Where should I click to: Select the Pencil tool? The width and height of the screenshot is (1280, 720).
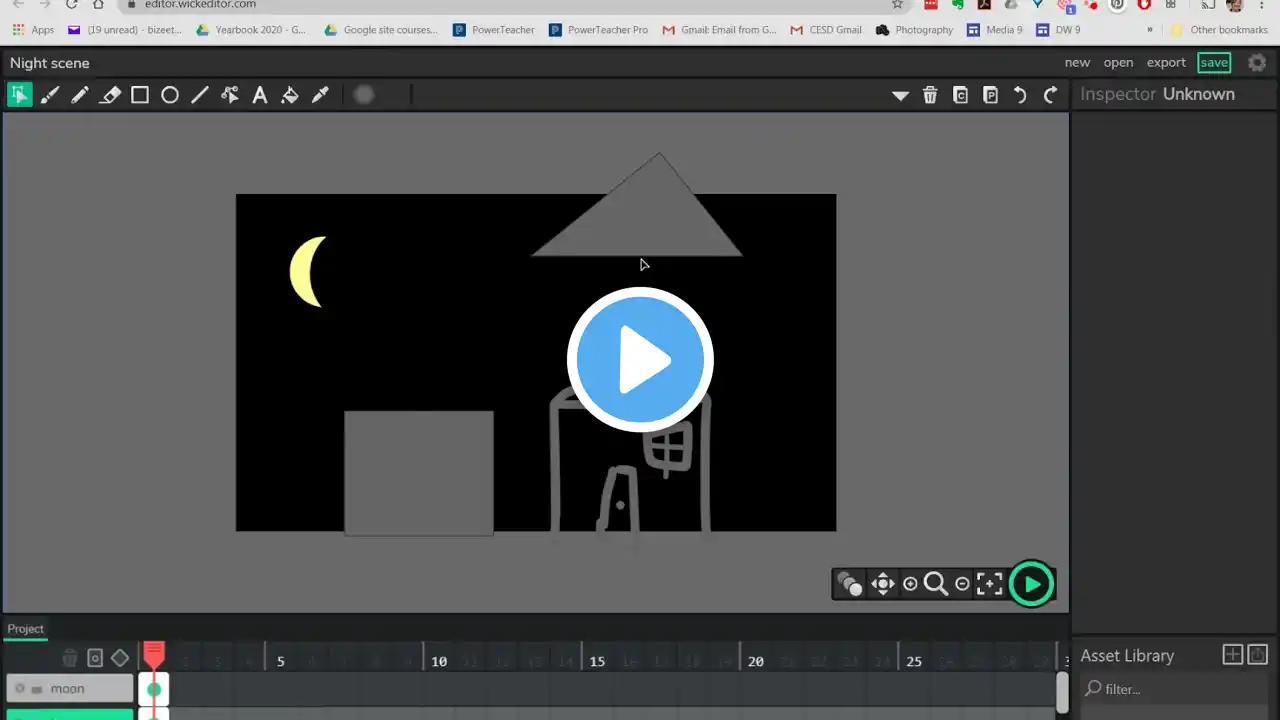80,95
